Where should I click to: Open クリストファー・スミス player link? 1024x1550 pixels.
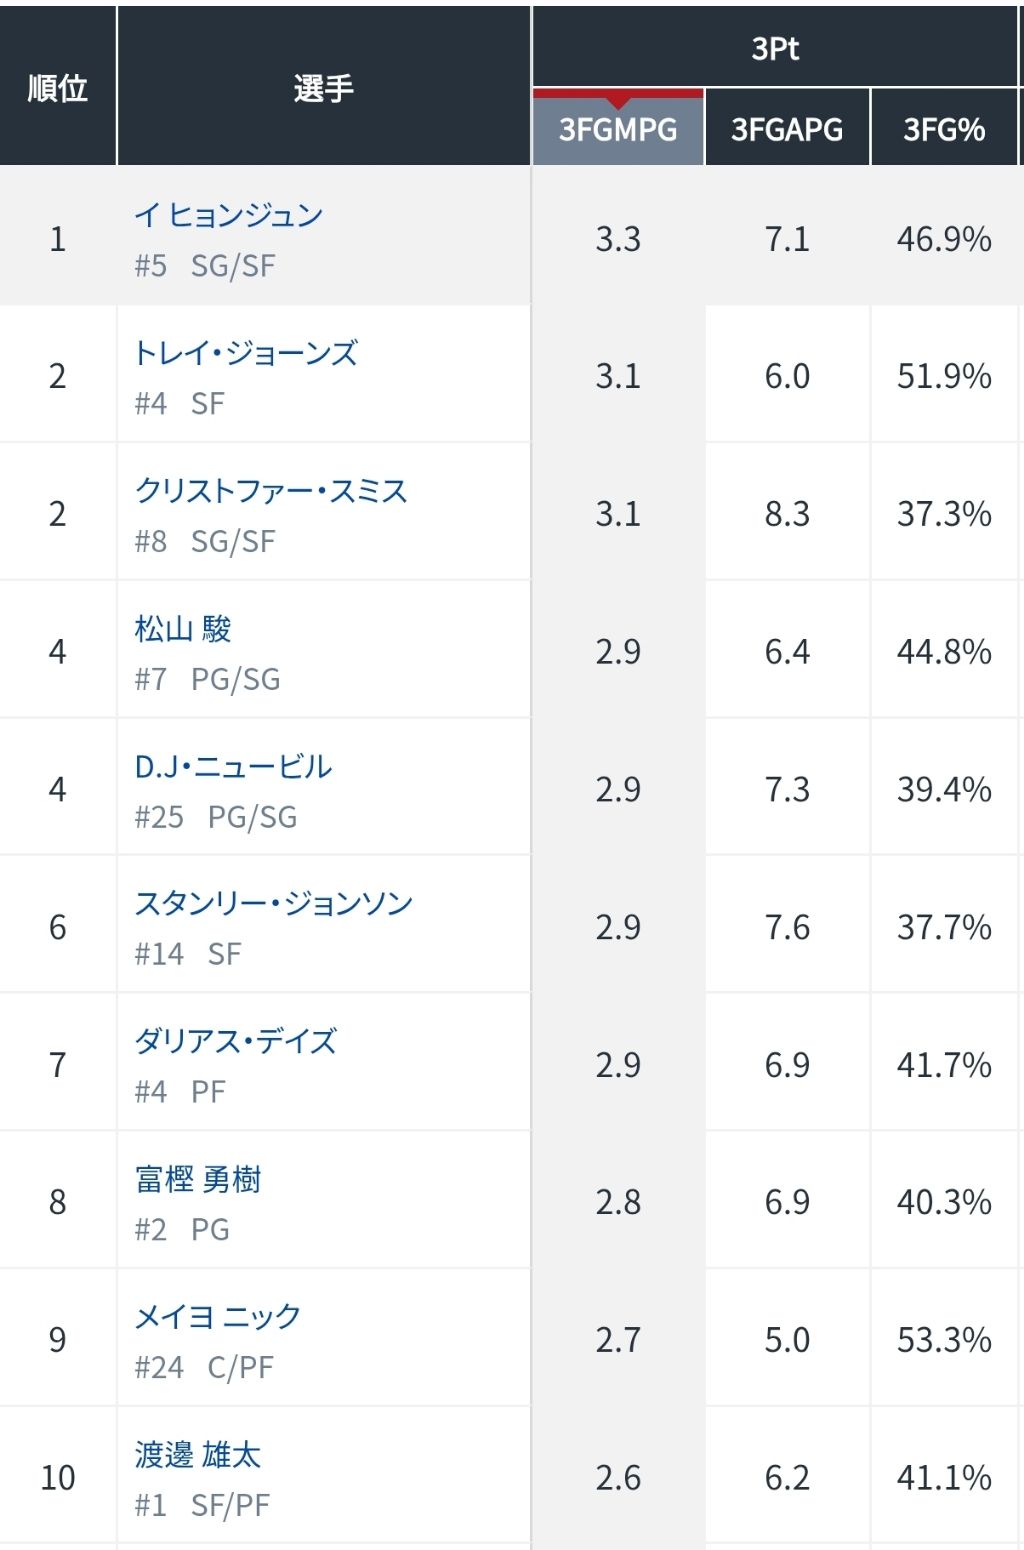271,491
